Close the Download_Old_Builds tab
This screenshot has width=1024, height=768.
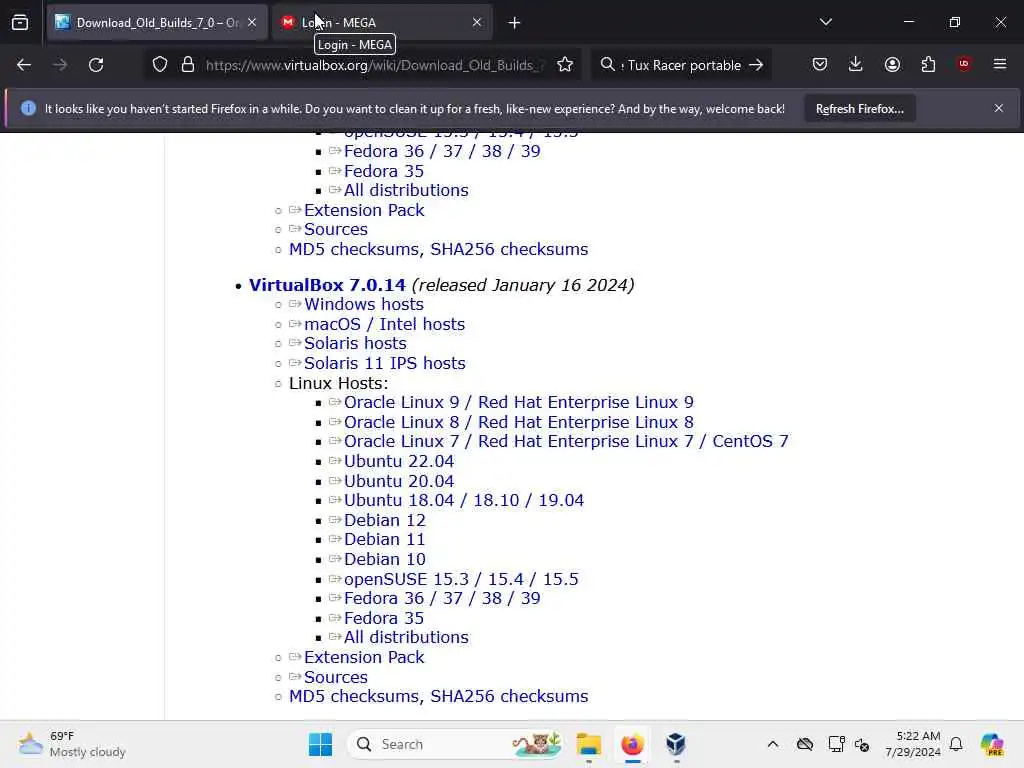(x=252, y=23)
